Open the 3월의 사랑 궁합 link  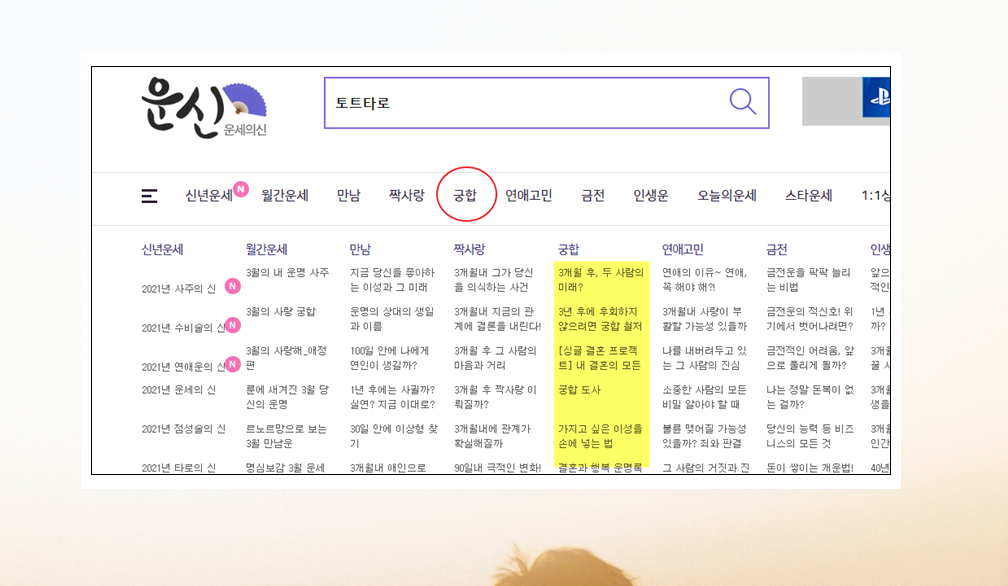(x=280, y=312)
